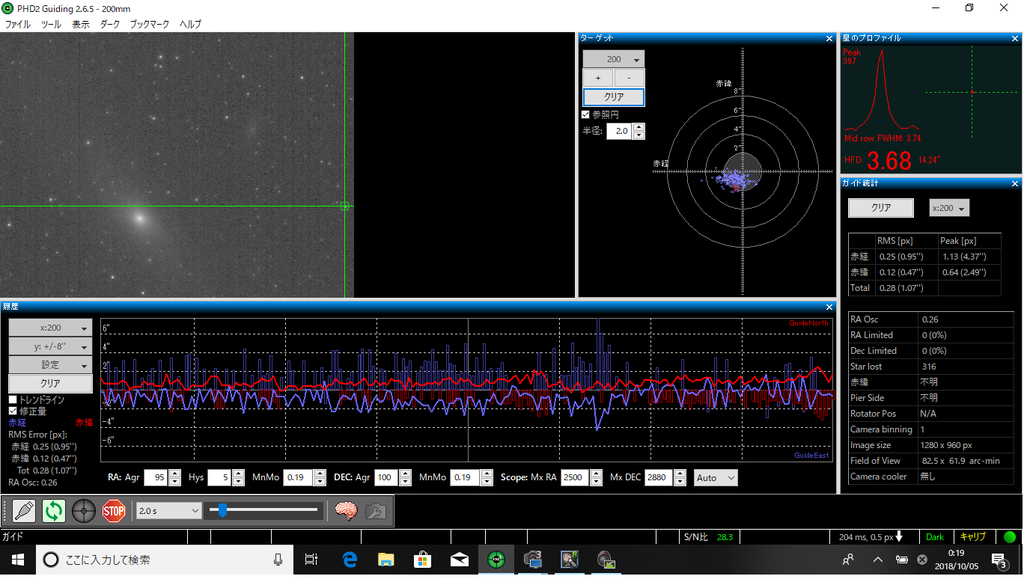Close the 履歴 graph panel
The height and width of the screenshot is (585, 1024).
click(829, 307)
